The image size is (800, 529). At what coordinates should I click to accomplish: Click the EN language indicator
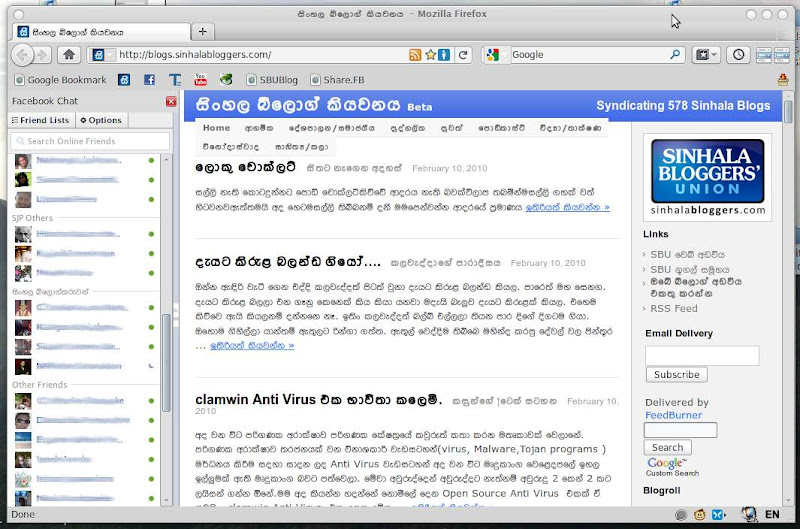tap(772, 514)
